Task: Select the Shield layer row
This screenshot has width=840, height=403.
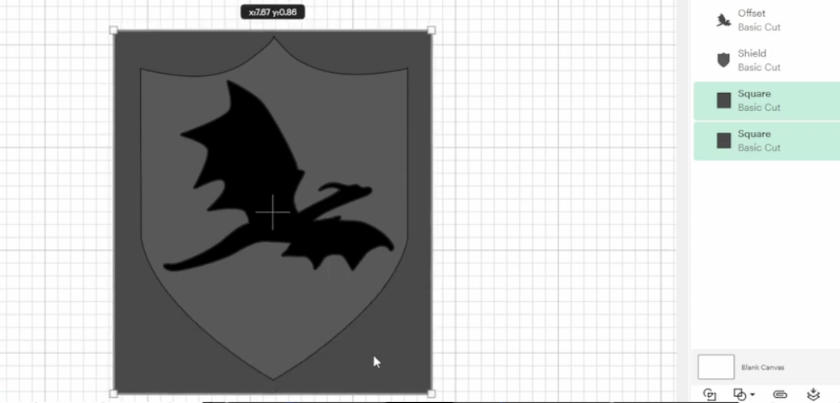Action: click(767, 60)
